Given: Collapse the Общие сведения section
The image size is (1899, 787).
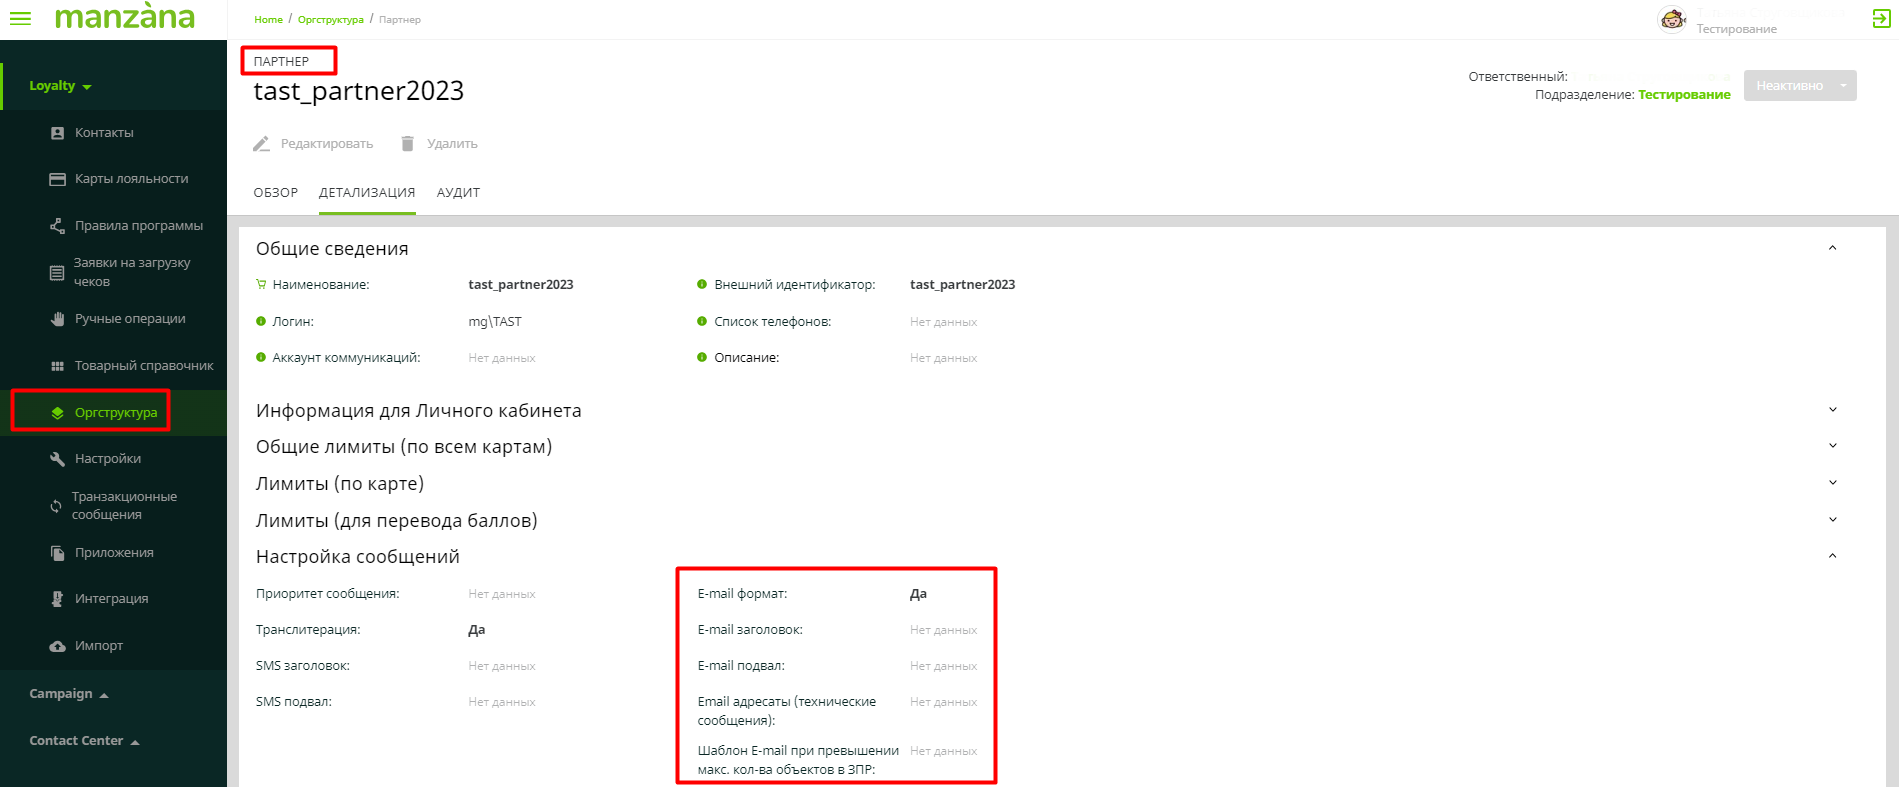Looking at the screenshot, I should (x=1832, y=248).
